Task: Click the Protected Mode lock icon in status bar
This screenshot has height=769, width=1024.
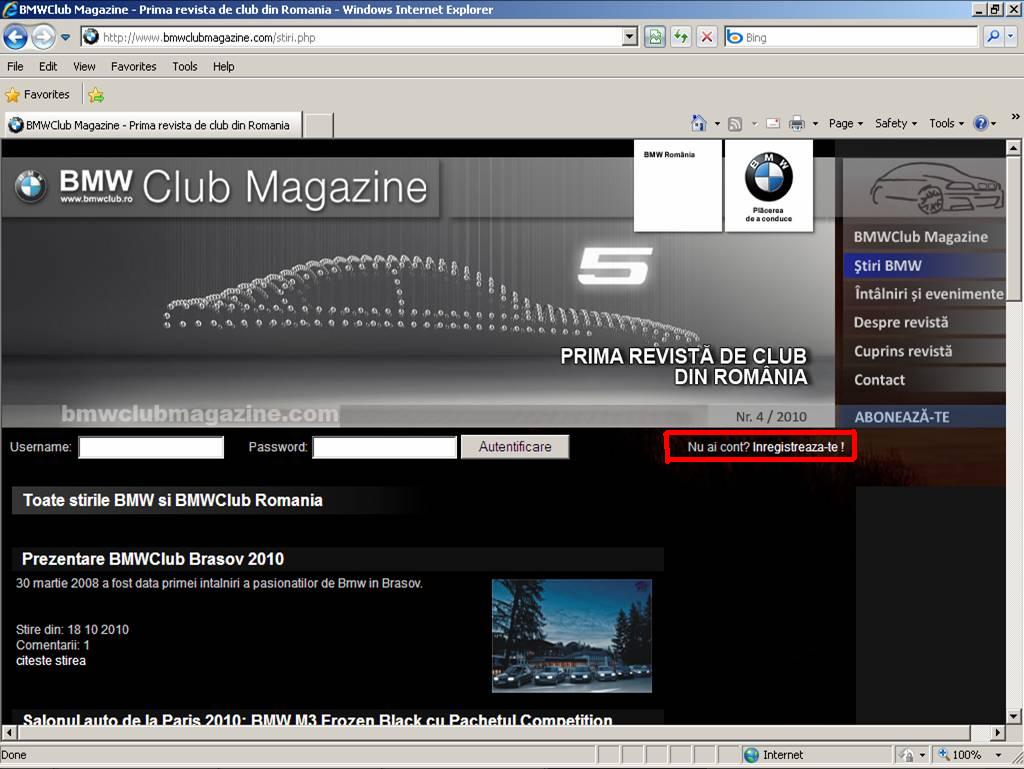Action: pyautogui.click(x=906, y=755)
